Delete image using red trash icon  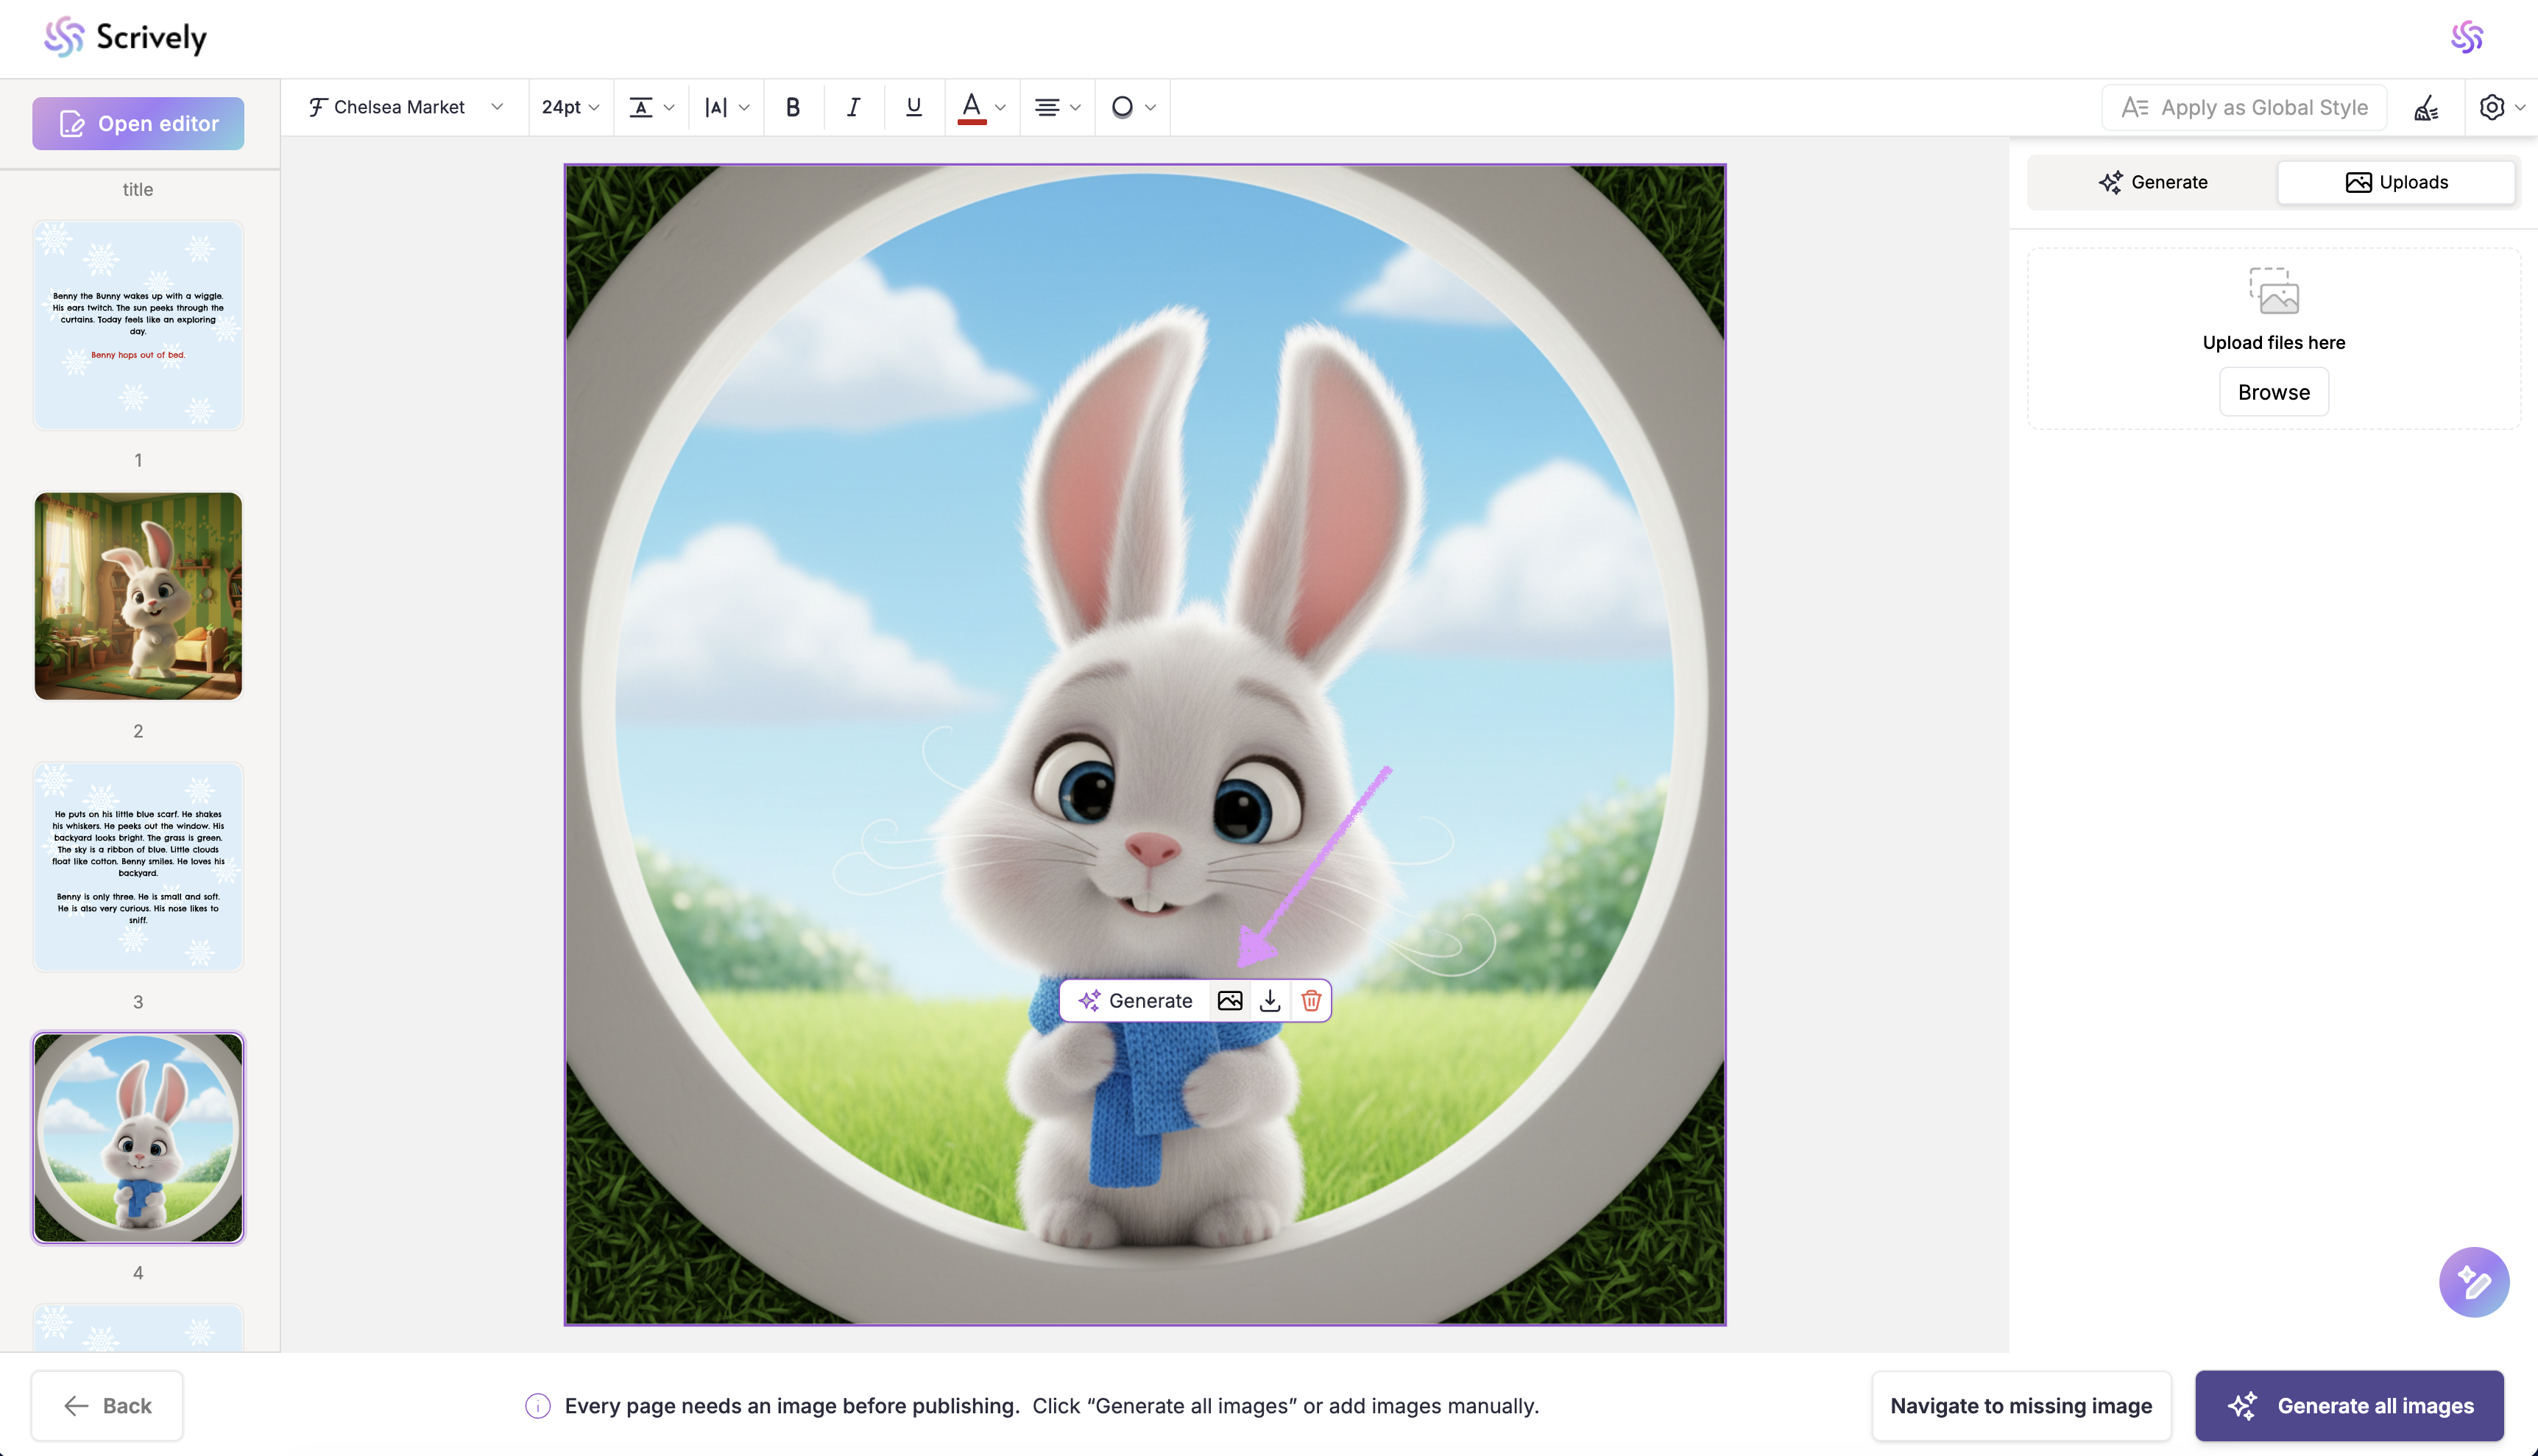tap(1311, 1001)
